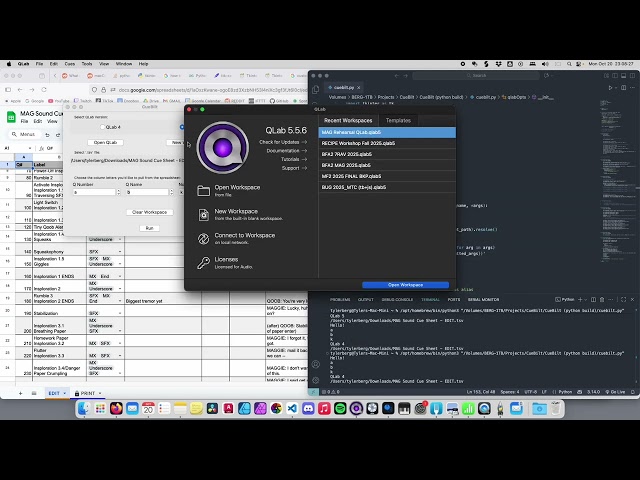Screen dimensions: 640x480
Task: Select the cuebilt.py editor tab
Action: coord(343,87)
